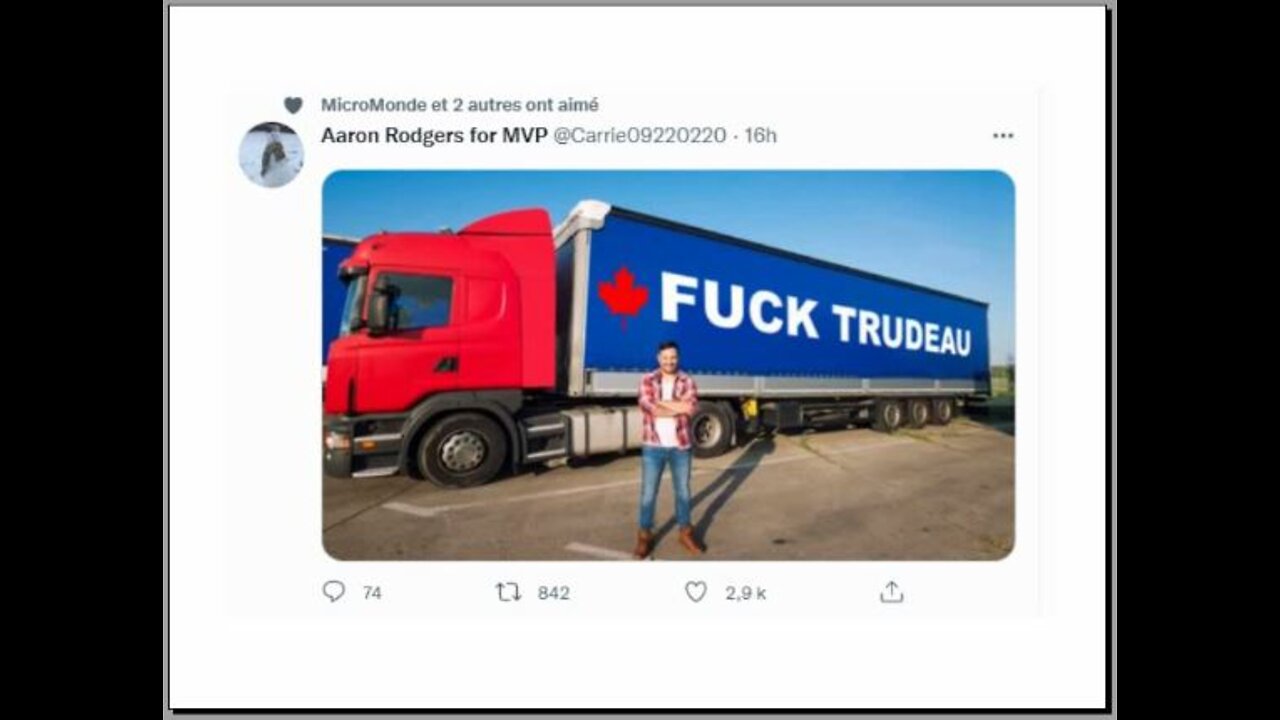1280x720 pixels.
Task: Click the retweet arrows icon
Action: (x=508, y=592)
